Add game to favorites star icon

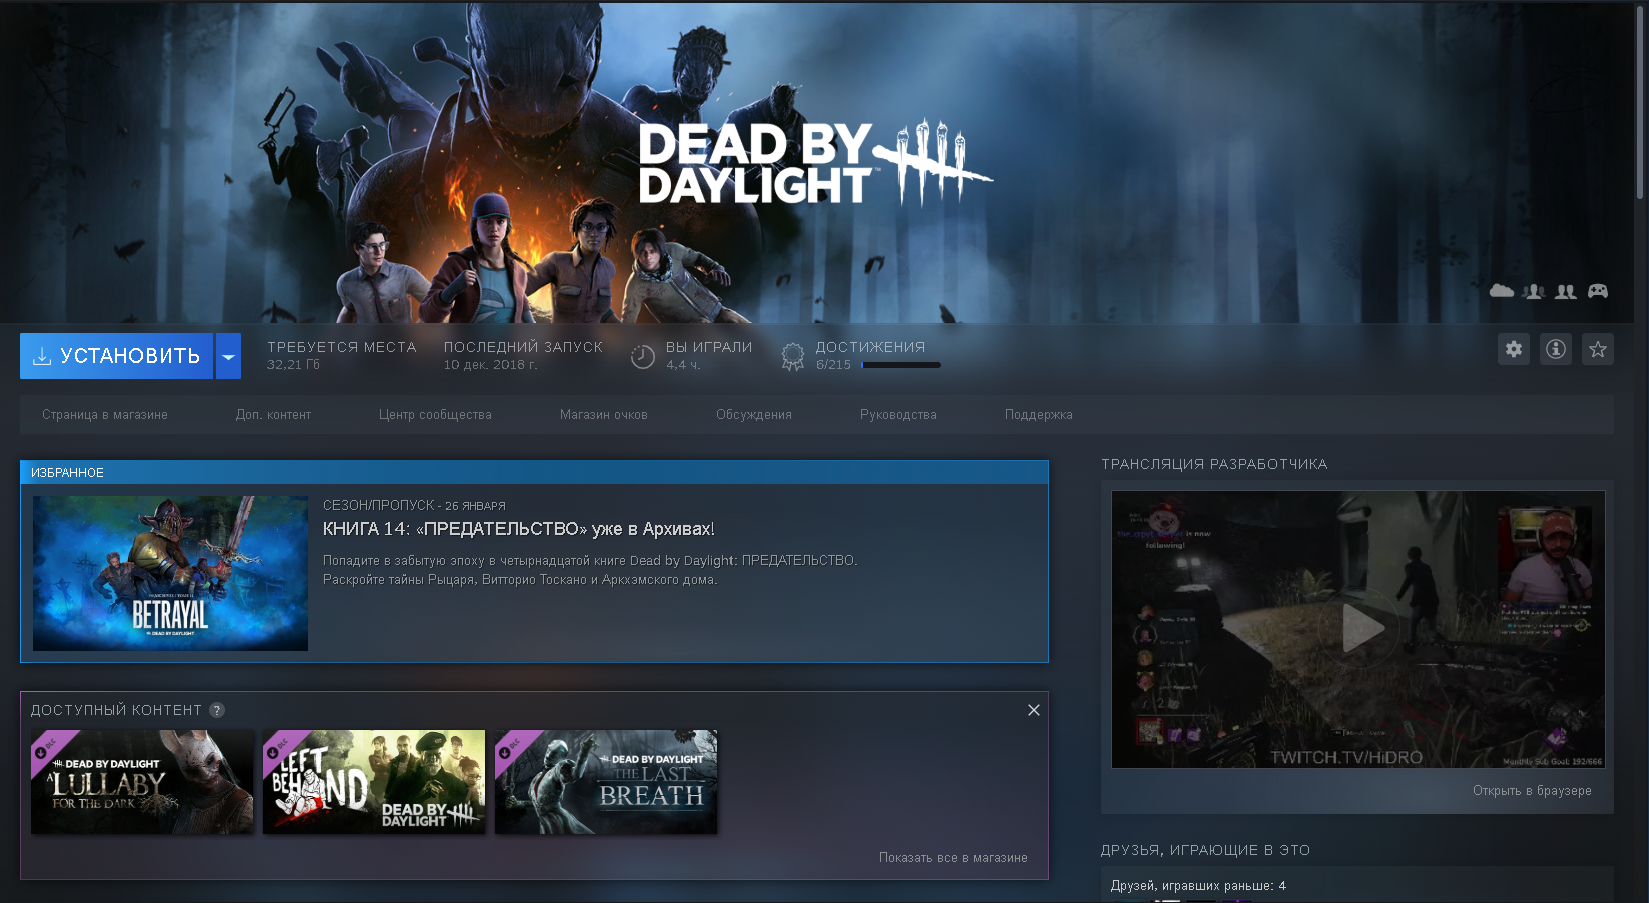point(1598,349)
